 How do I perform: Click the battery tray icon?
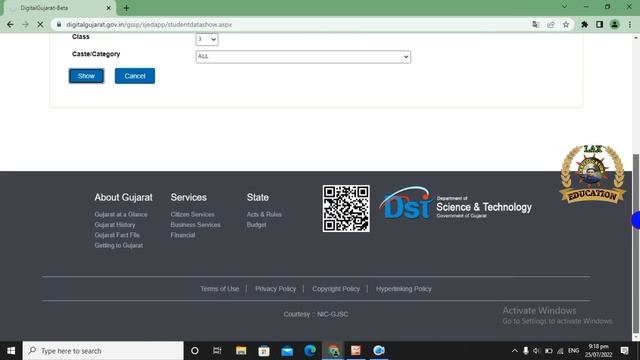pyautogui.click(x=549, y=351)
